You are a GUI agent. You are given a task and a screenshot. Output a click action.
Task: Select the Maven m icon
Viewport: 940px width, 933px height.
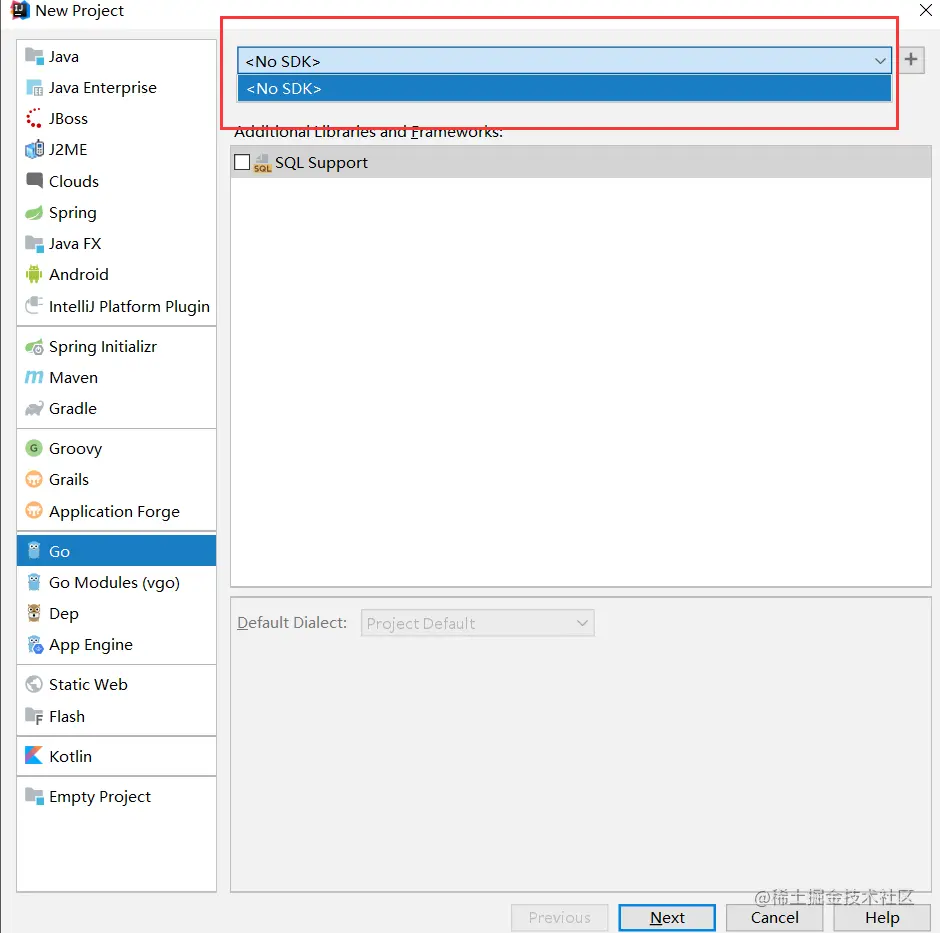[x=34, y=378]
